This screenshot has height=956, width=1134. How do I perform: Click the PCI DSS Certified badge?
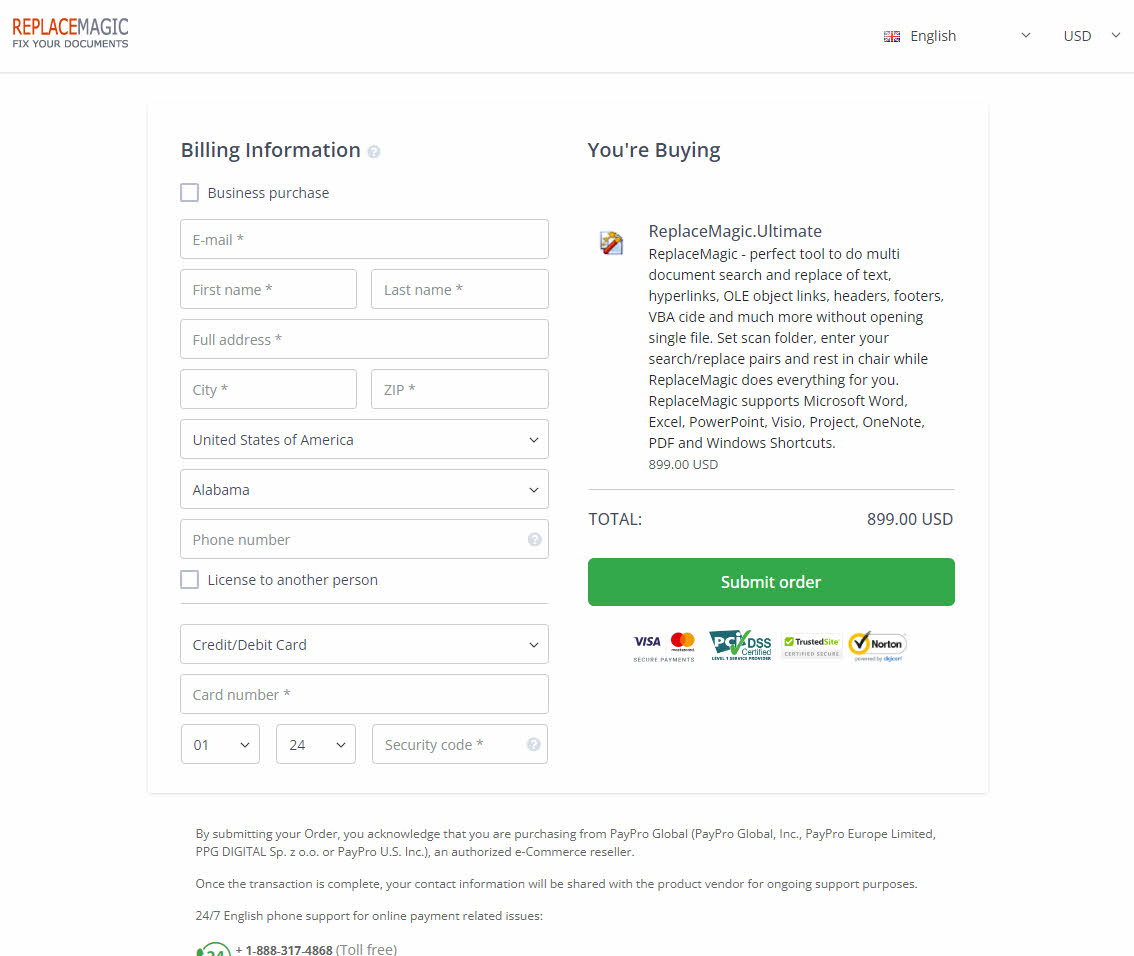[x=740, y=646]
